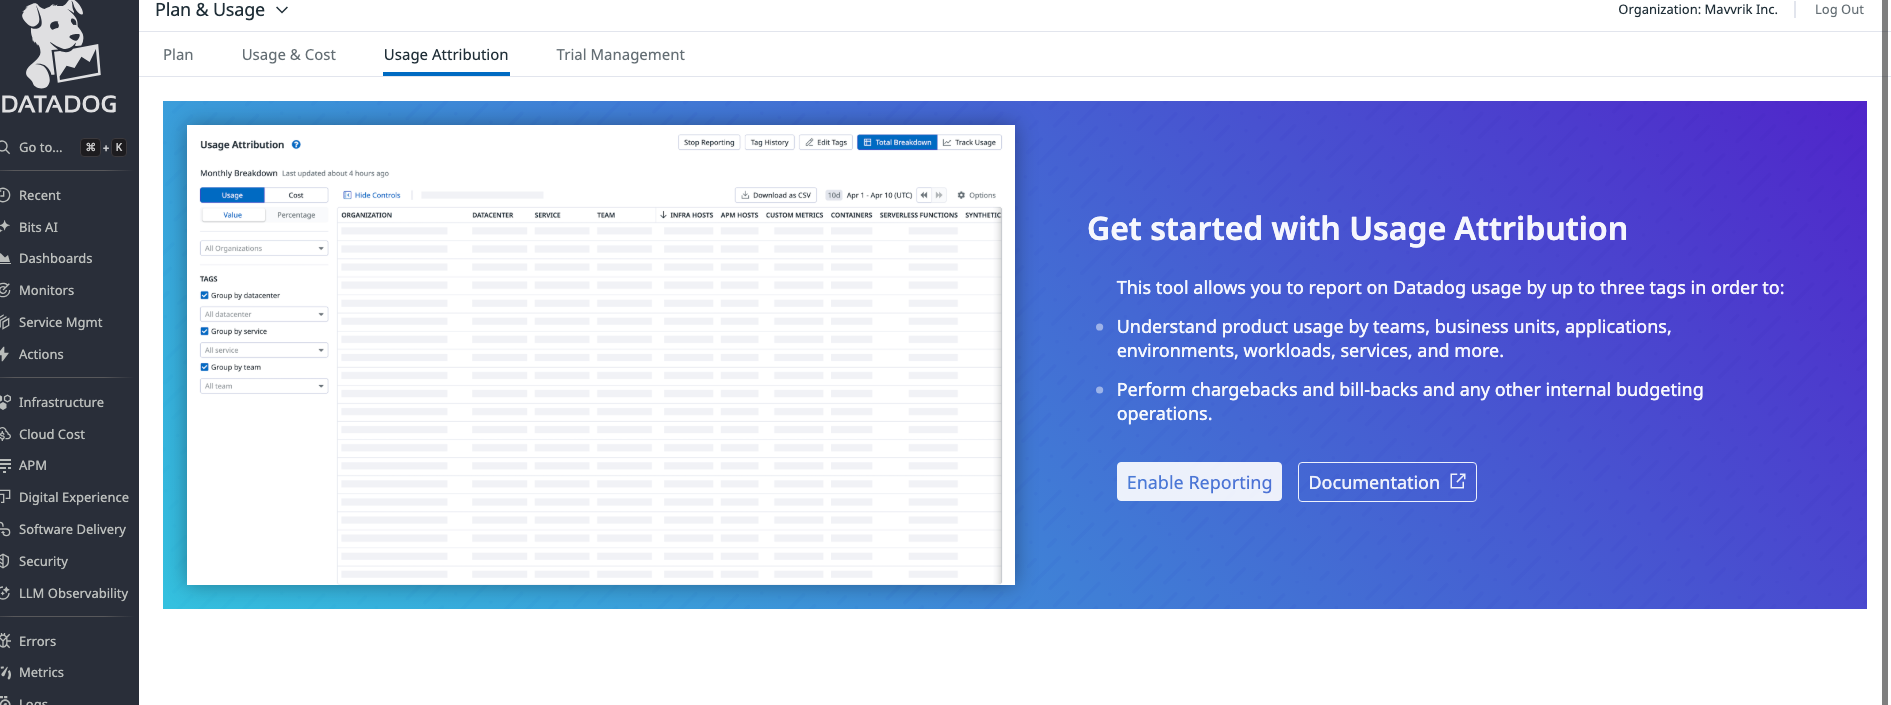Click the Datadog dog logo

pos(60,45)
